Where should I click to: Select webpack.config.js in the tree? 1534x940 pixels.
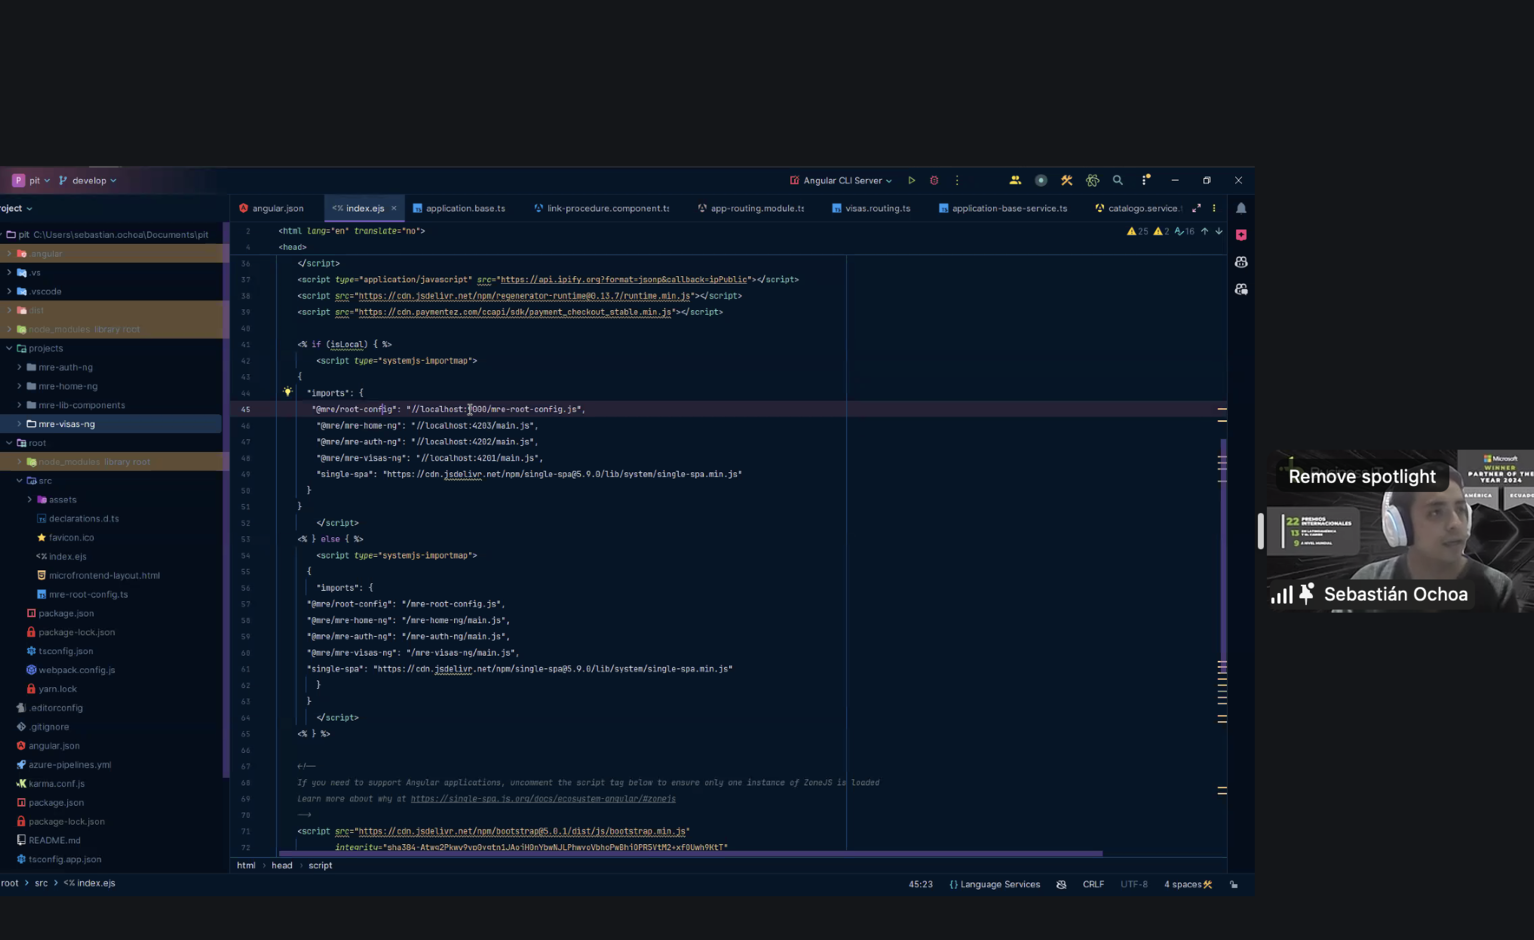tap(76, 670)
